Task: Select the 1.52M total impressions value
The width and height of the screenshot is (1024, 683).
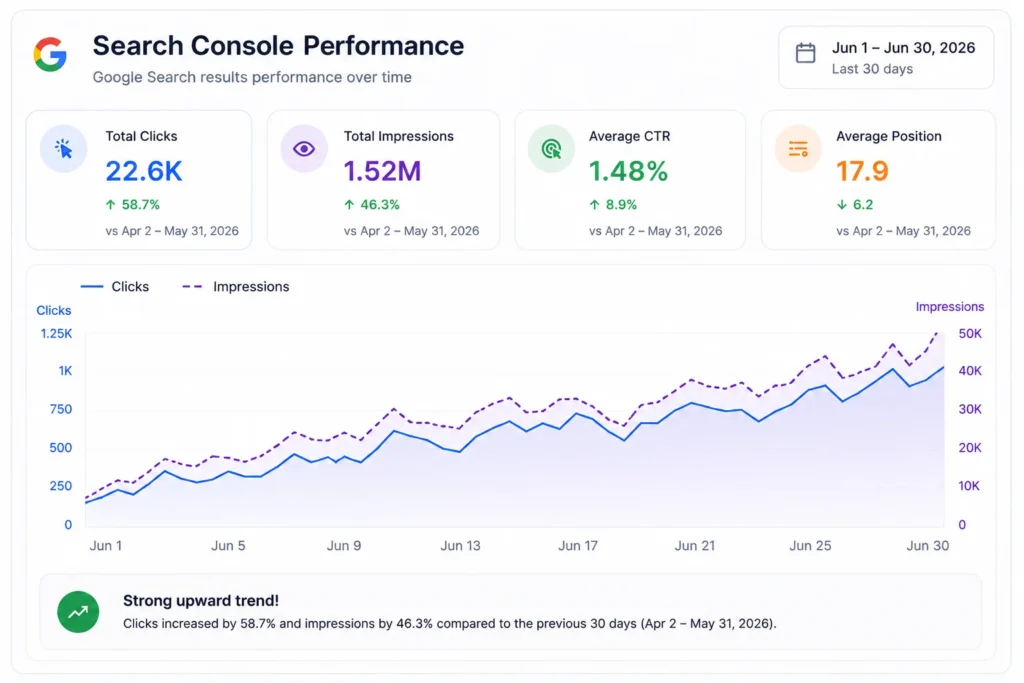Action: (x=383, y=171)
